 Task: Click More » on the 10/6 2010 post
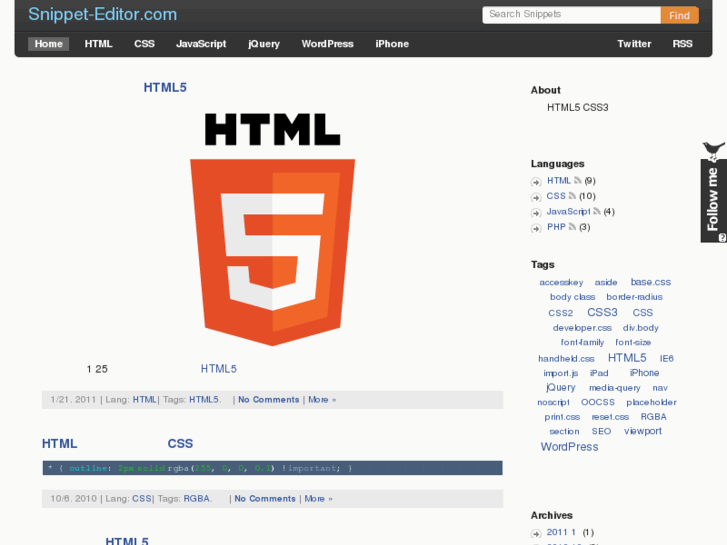point(318,499)
